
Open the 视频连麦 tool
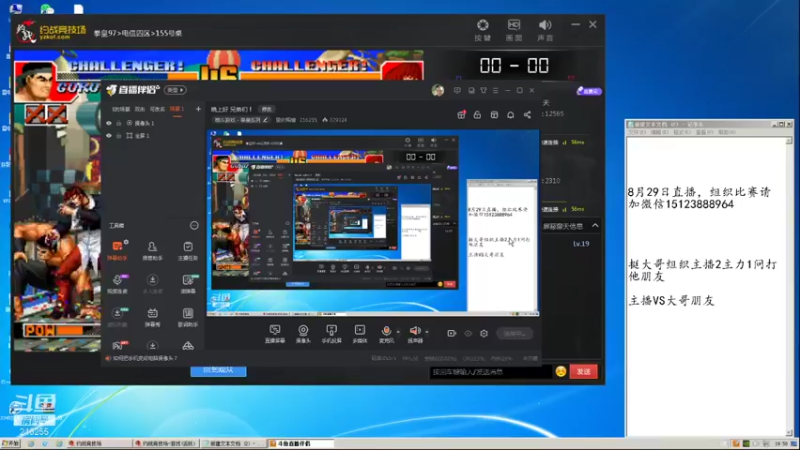pos(117,284)
